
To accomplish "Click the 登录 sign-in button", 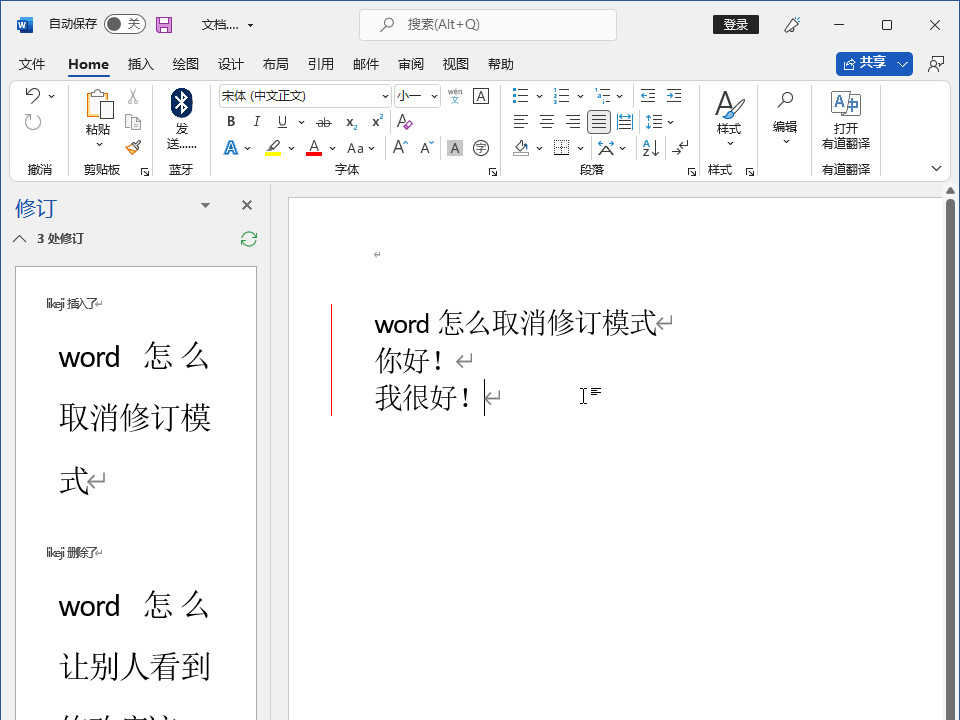I will 736,24.
